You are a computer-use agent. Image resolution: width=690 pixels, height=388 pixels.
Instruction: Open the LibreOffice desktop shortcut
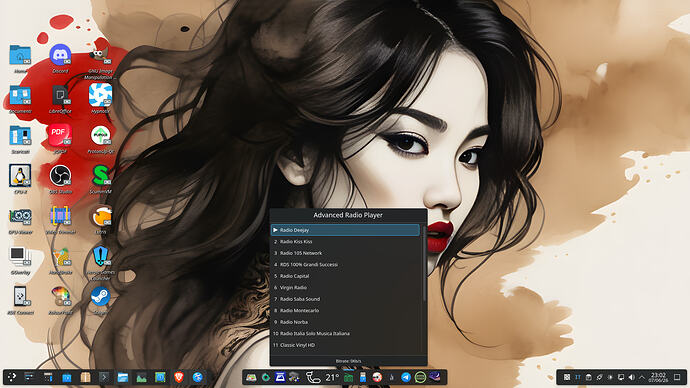tap(60, 95)
